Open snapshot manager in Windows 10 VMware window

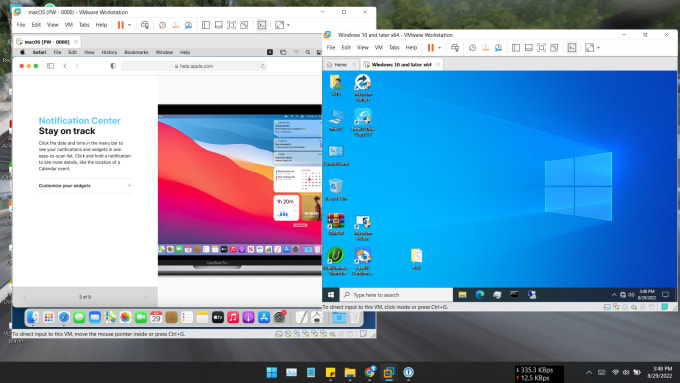pyautogui.click(x=498, y=48)
